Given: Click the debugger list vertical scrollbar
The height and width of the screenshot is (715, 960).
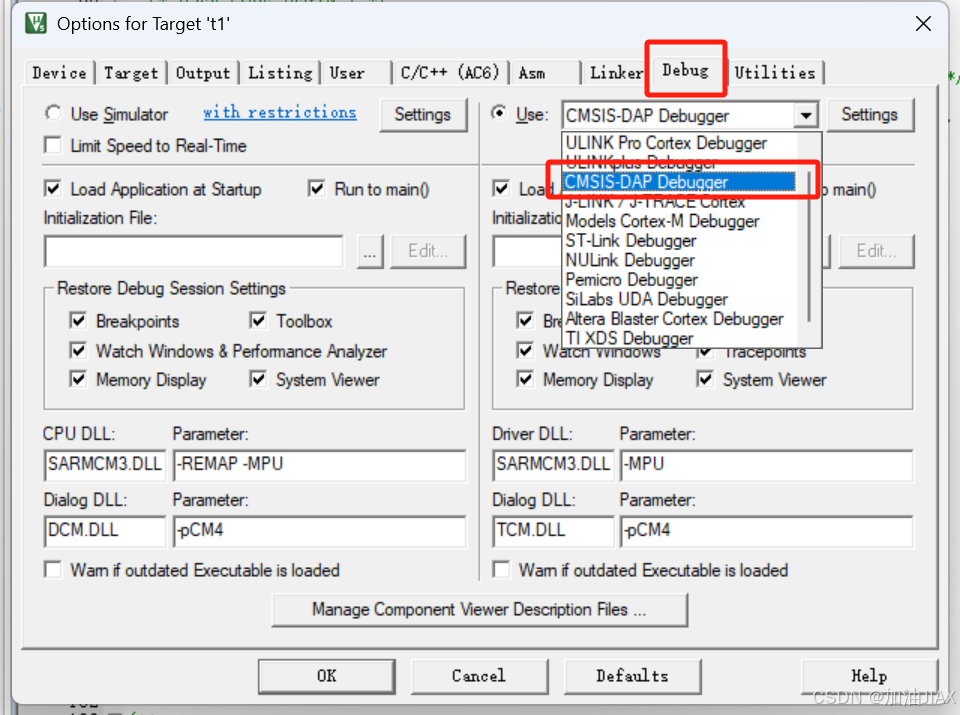Looking at the screenshot, I should pos(809,245).
